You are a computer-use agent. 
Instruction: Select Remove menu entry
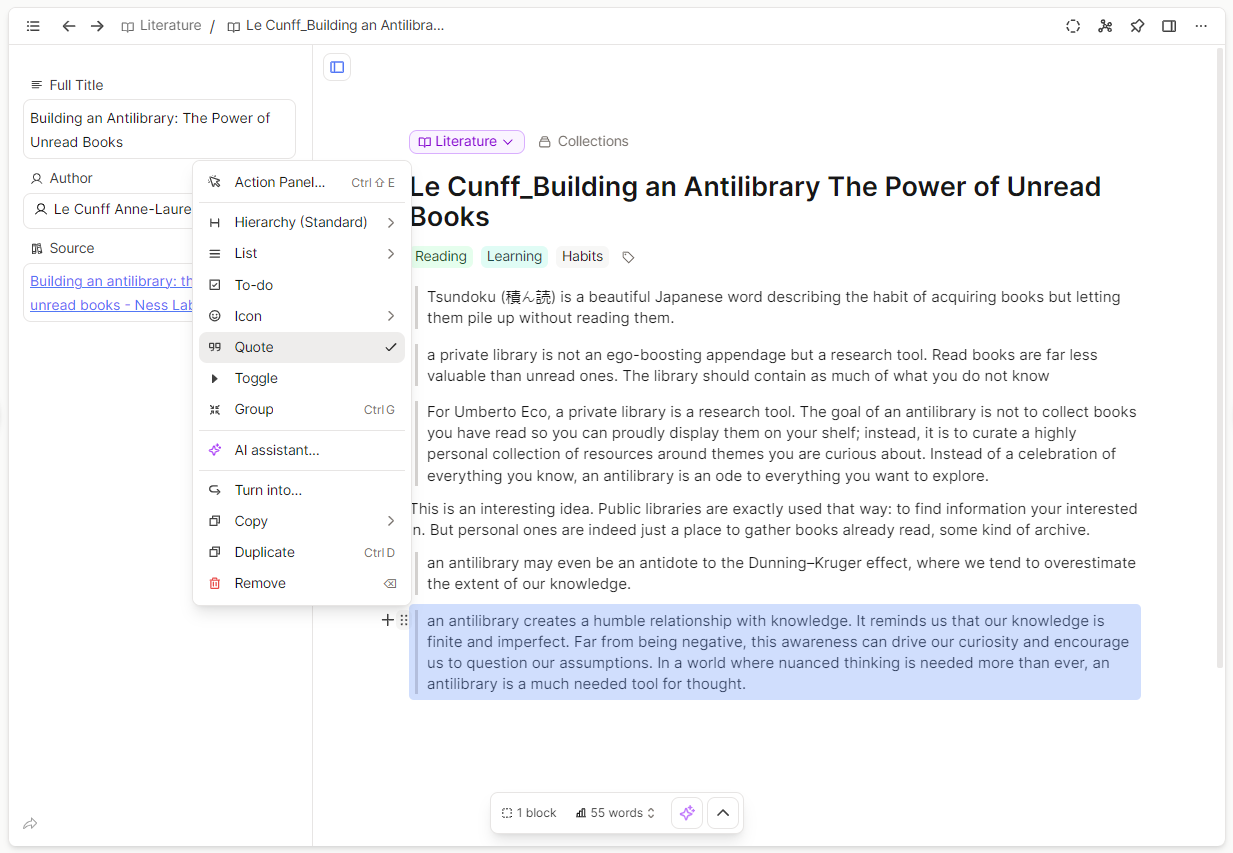(x=302, y=583)
